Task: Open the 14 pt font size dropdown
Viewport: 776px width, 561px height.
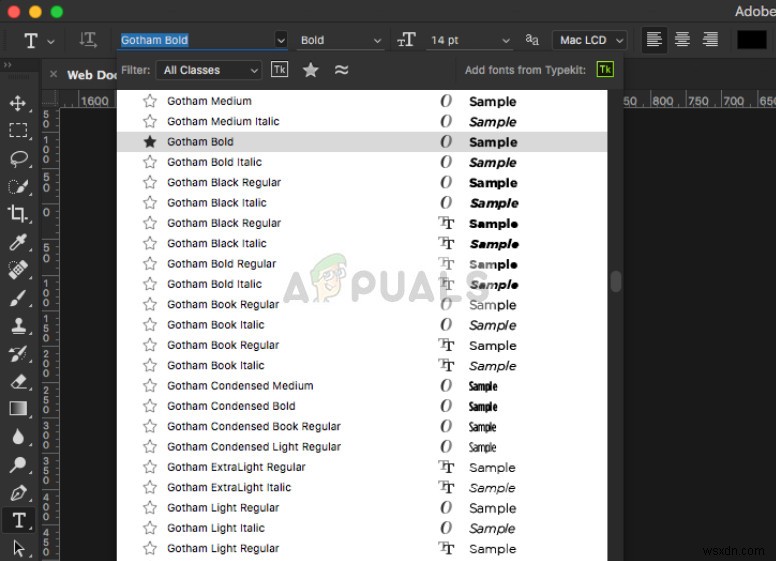Action: (x=505, y=41)
